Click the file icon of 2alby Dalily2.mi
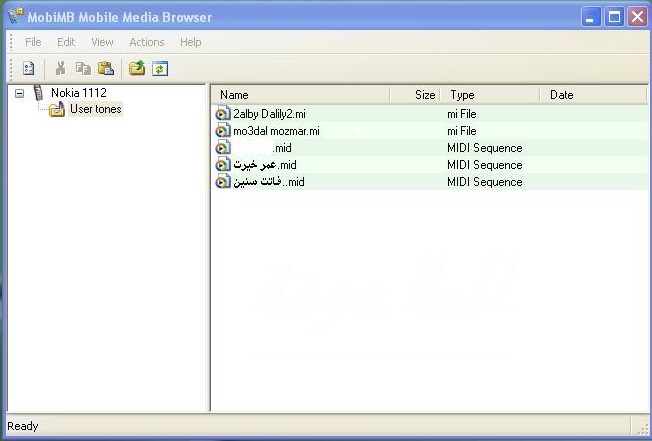 pos(223,113)
